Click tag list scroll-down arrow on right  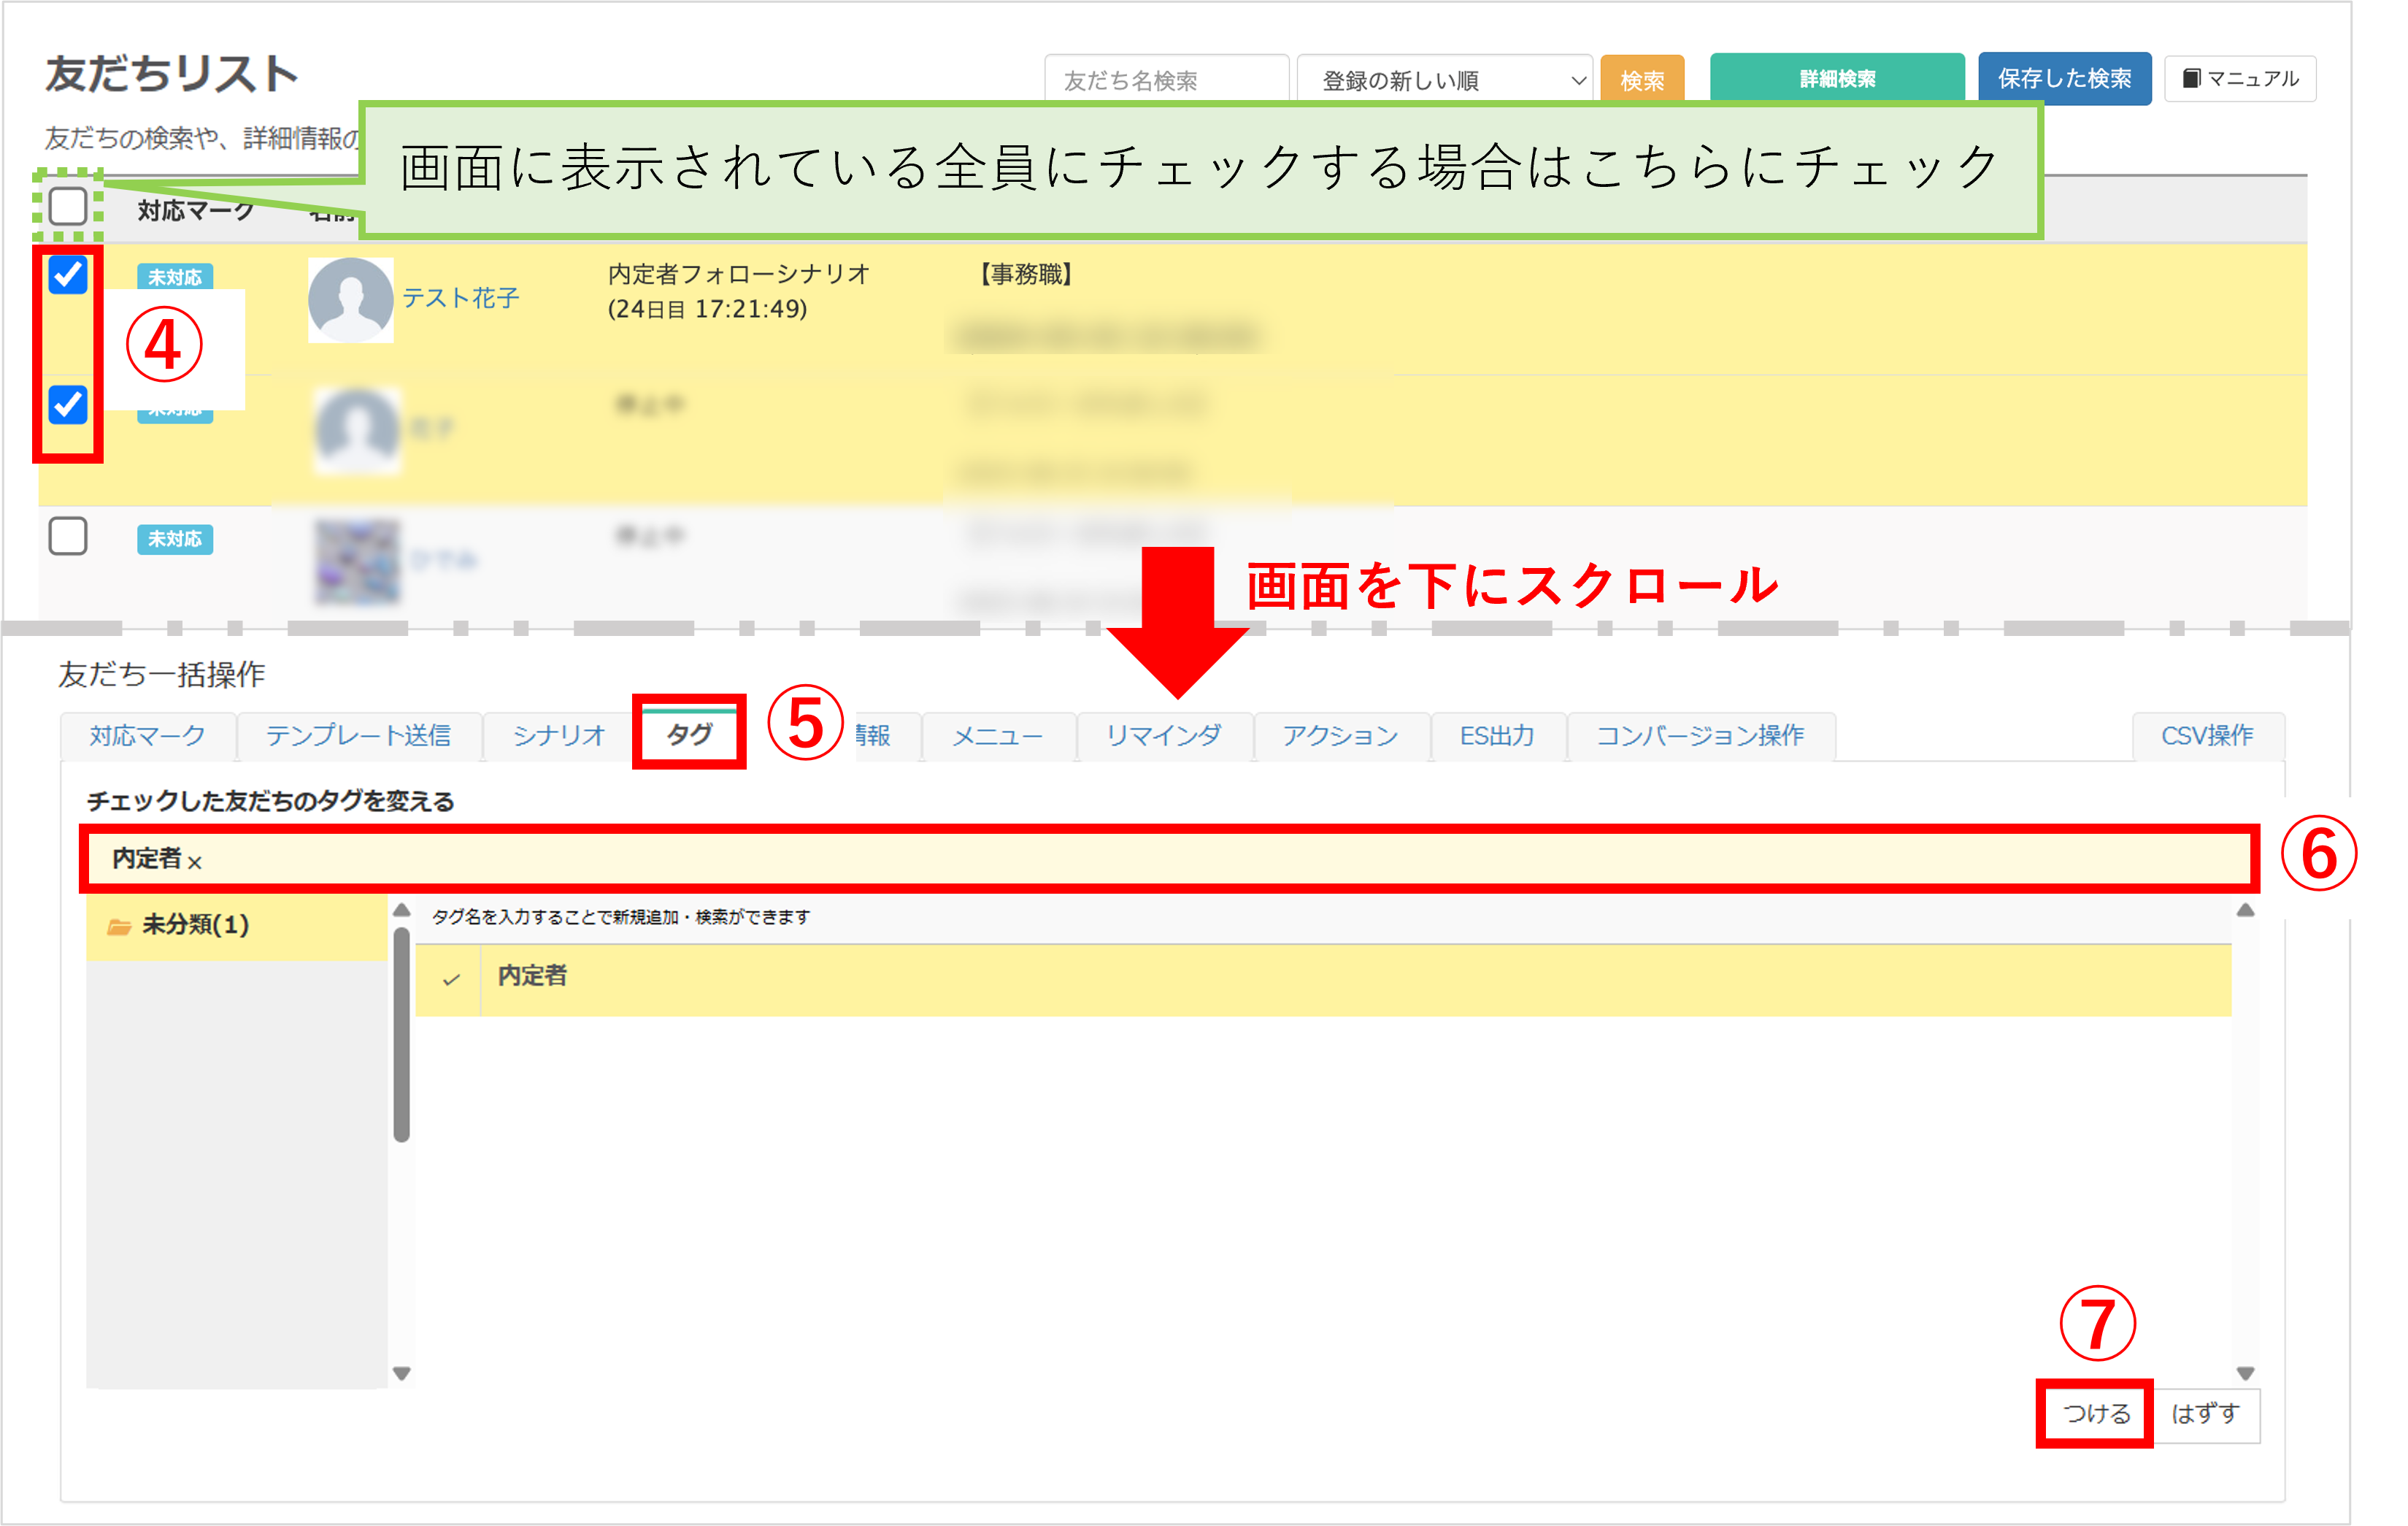(x=2245, y=1373)
